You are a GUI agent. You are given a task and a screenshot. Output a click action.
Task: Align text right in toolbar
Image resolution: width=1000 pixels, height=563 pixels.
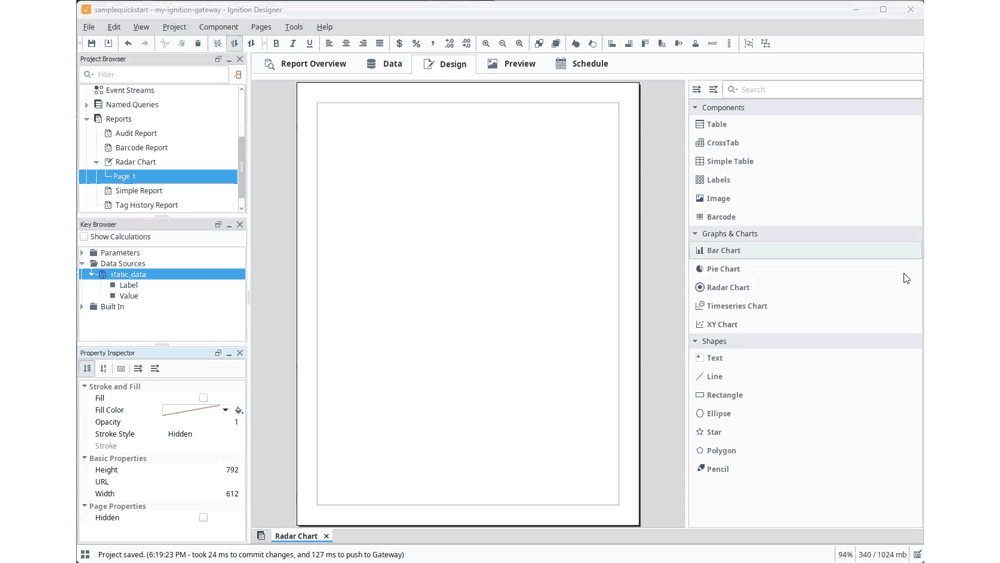pos(363,43)
